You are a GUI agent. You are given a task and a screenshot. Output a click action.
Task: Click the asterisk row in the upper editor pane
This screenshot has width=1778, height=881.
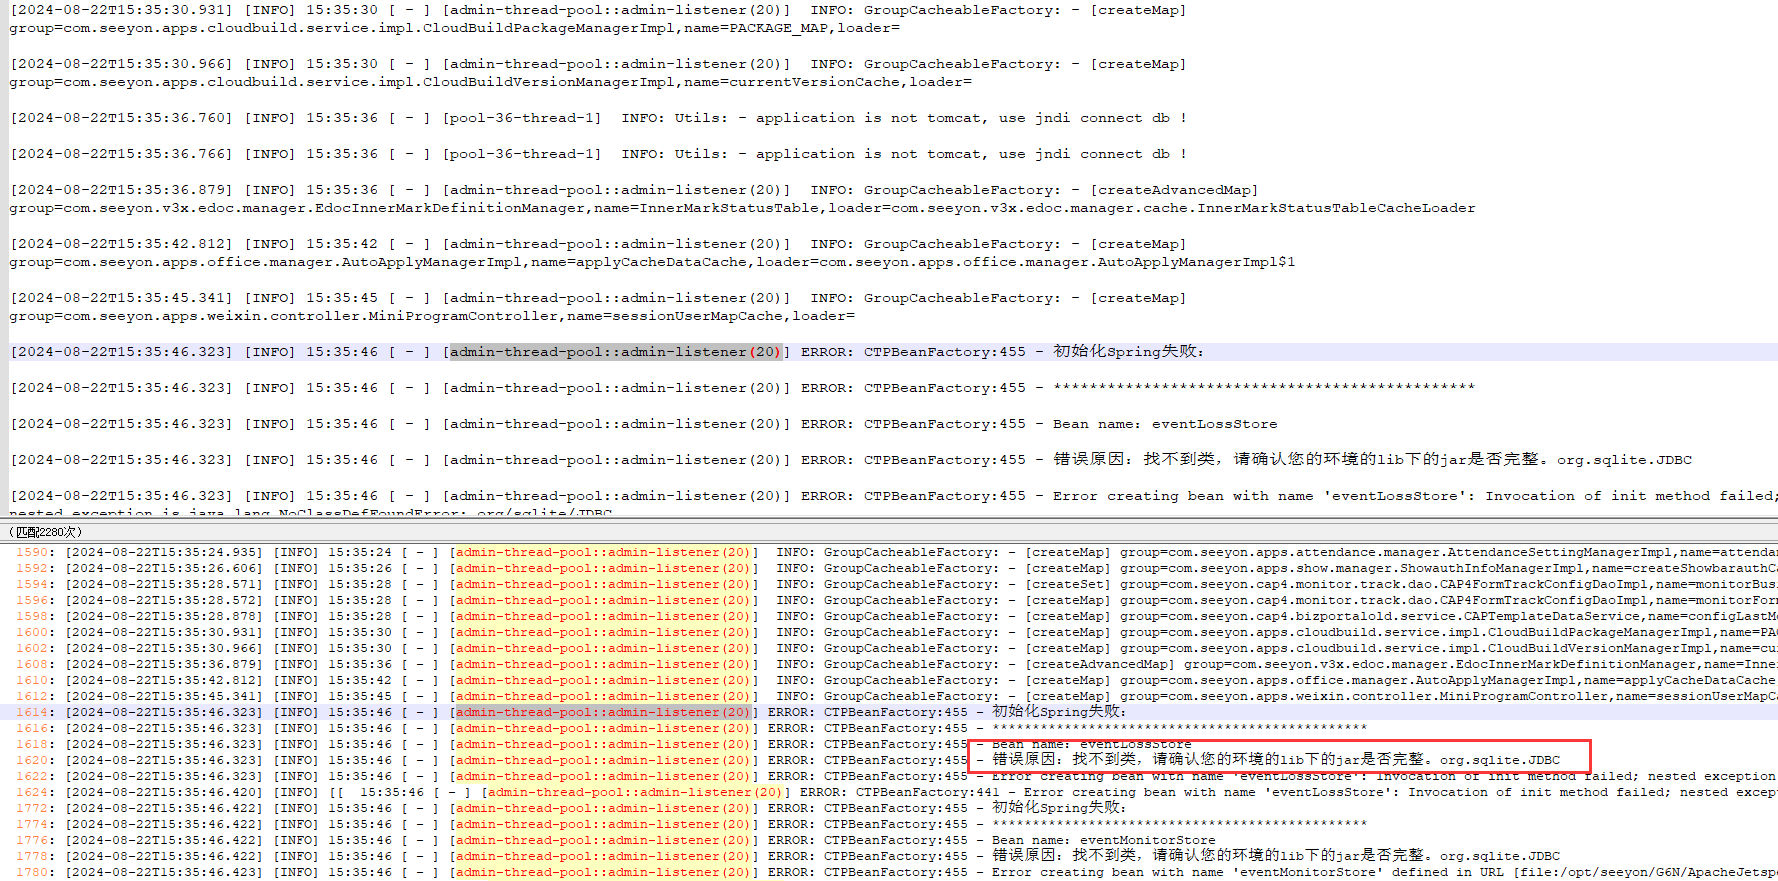[1264, 388]
